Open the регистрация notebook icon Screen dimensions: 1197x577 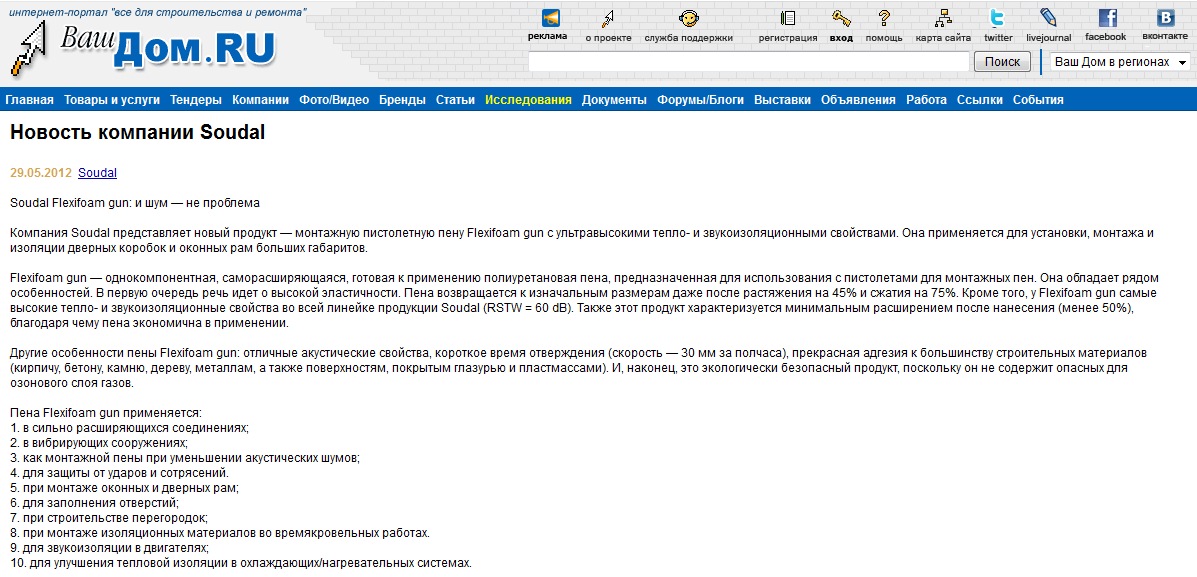[788, 18]
